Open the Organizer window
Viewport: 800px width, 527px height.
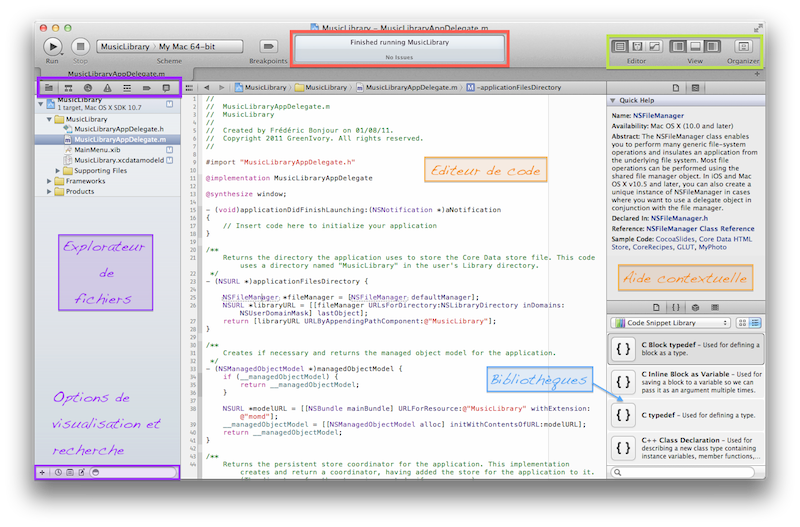coord(743,46)
